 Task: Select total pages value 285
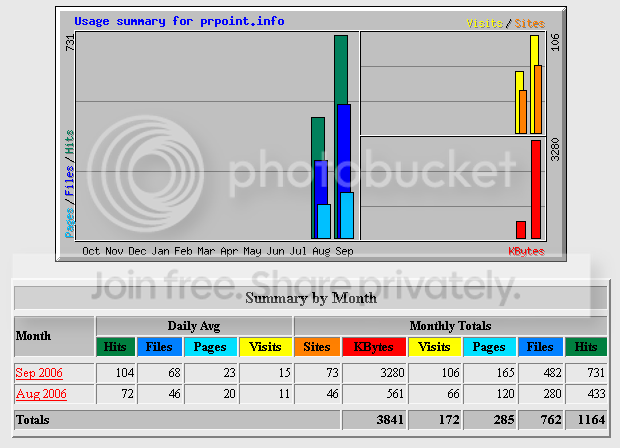click(x=504, y=420)
